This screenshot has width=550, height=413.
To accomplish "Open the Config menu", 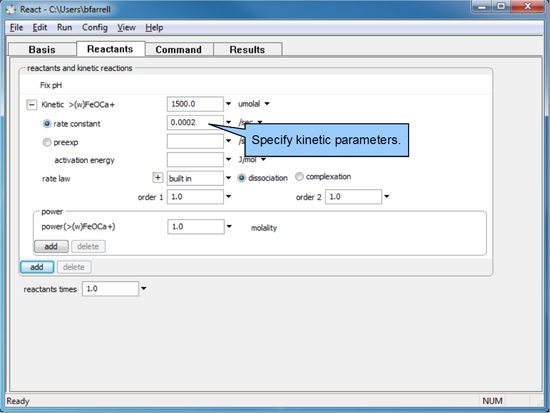I will coord(95,27).
